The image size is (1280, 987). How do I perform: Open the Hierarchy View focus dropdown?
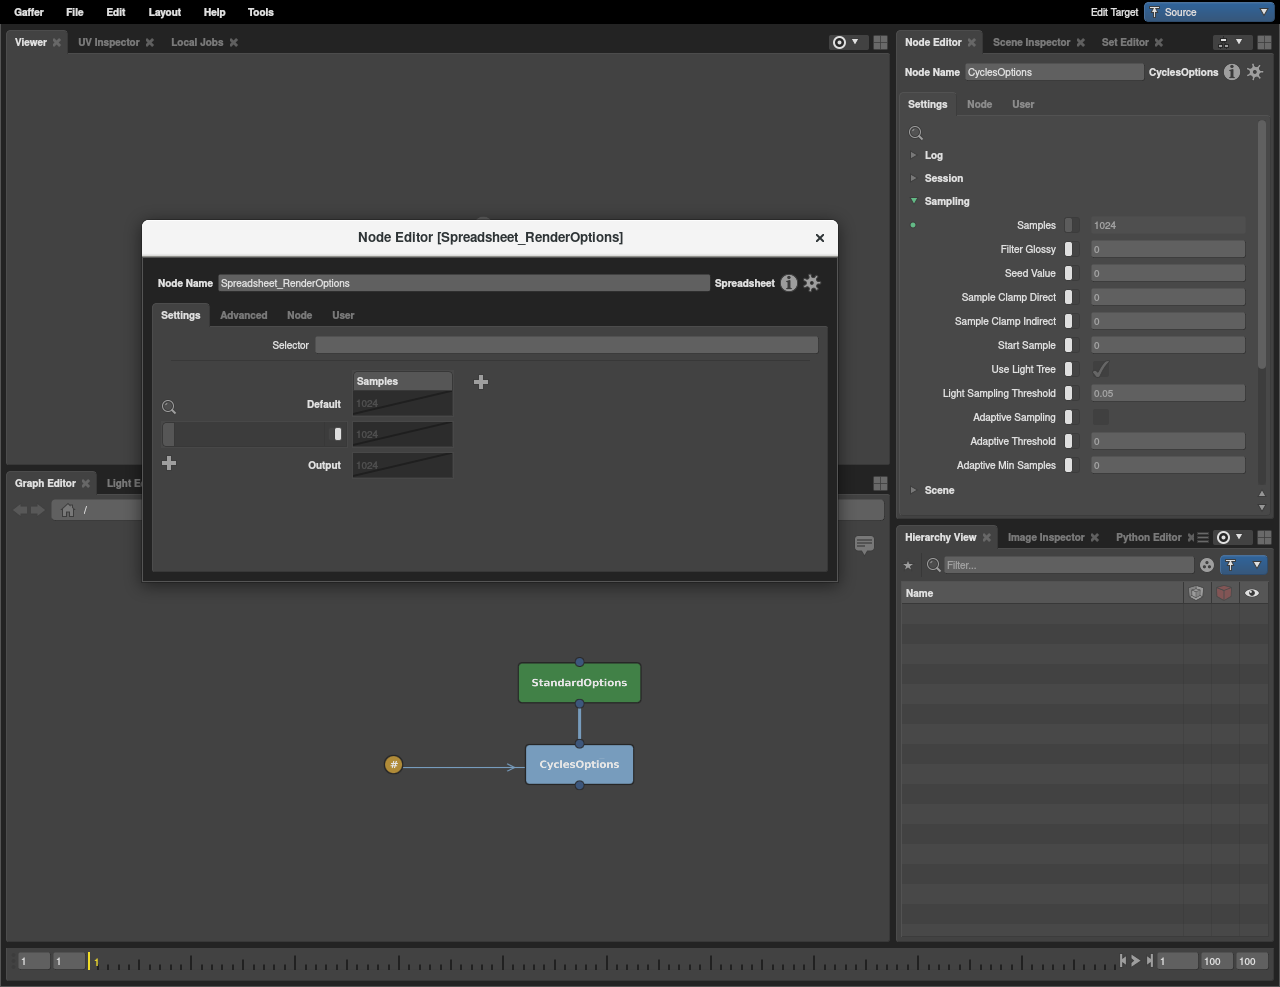coord(1230,537)
